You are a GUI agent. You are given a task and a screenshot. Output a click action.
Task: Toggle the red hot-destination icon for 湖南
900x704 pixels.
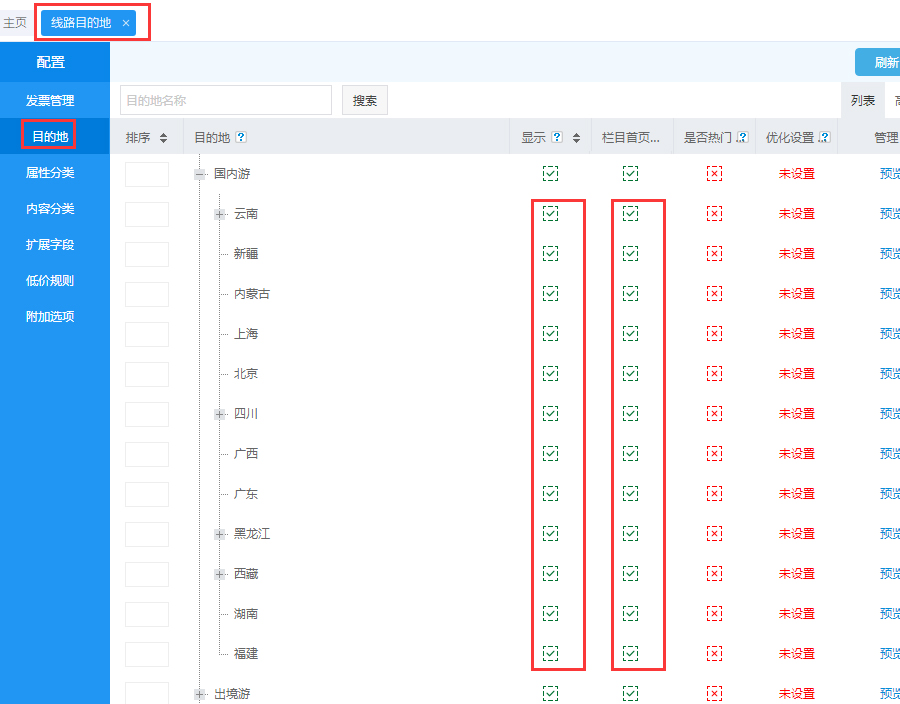click(x=715, y=613)
